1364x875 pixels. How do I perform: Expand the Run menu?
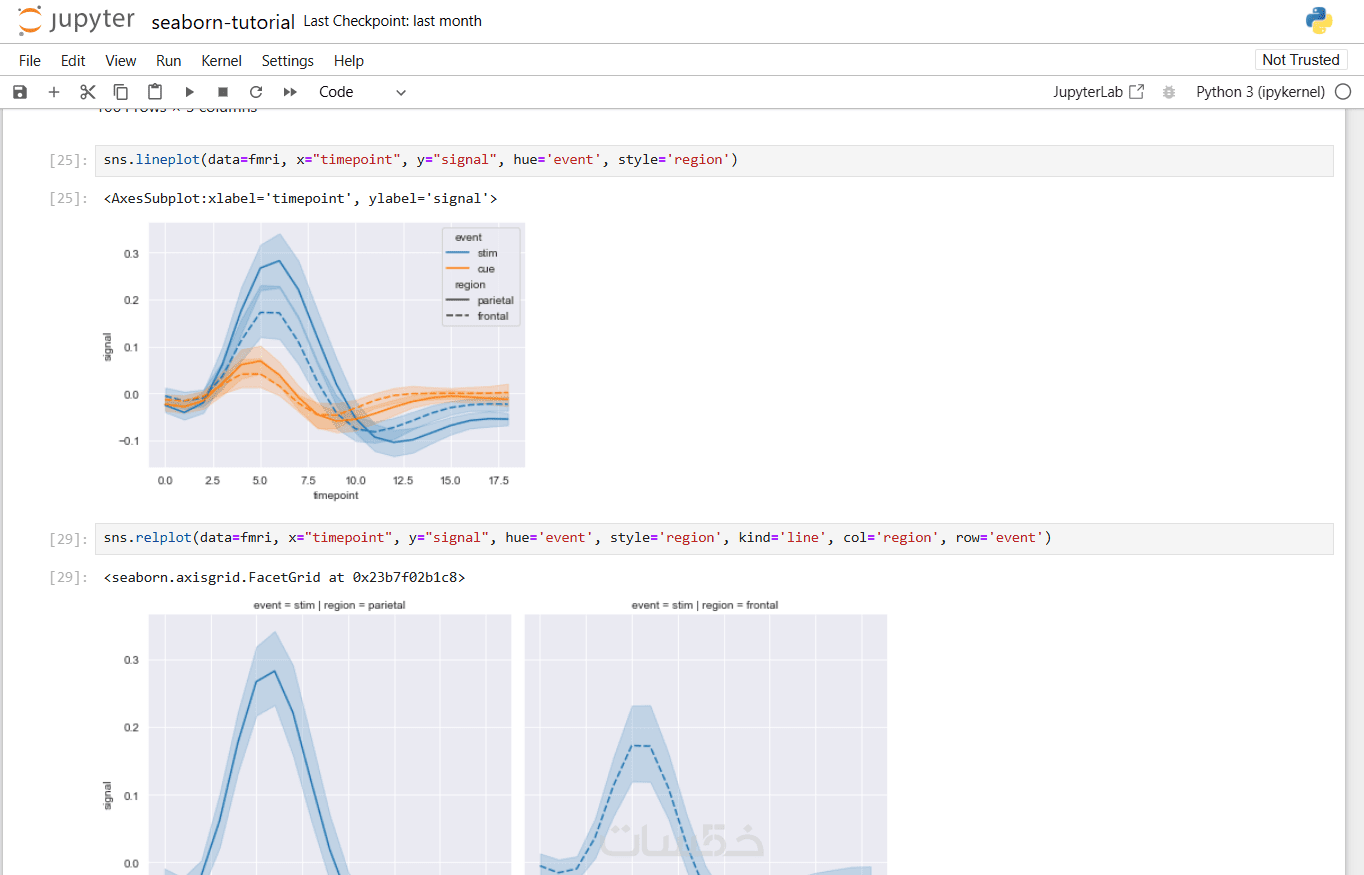point(169,61)
